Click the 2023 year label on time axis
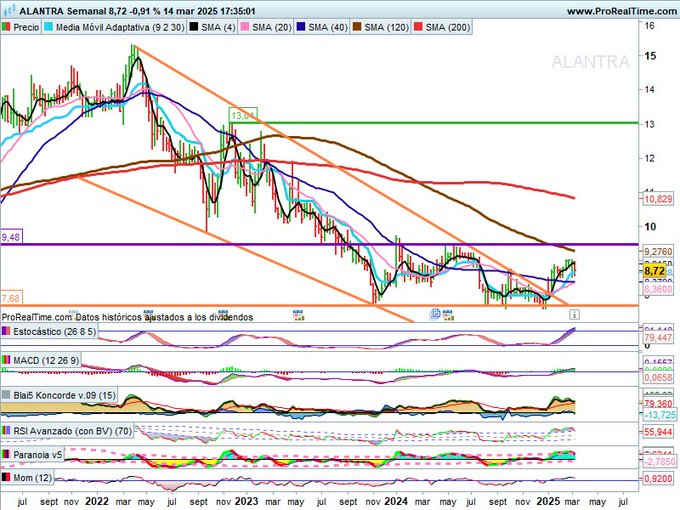This screenshot has width=680, height=510. coord(245,501)
